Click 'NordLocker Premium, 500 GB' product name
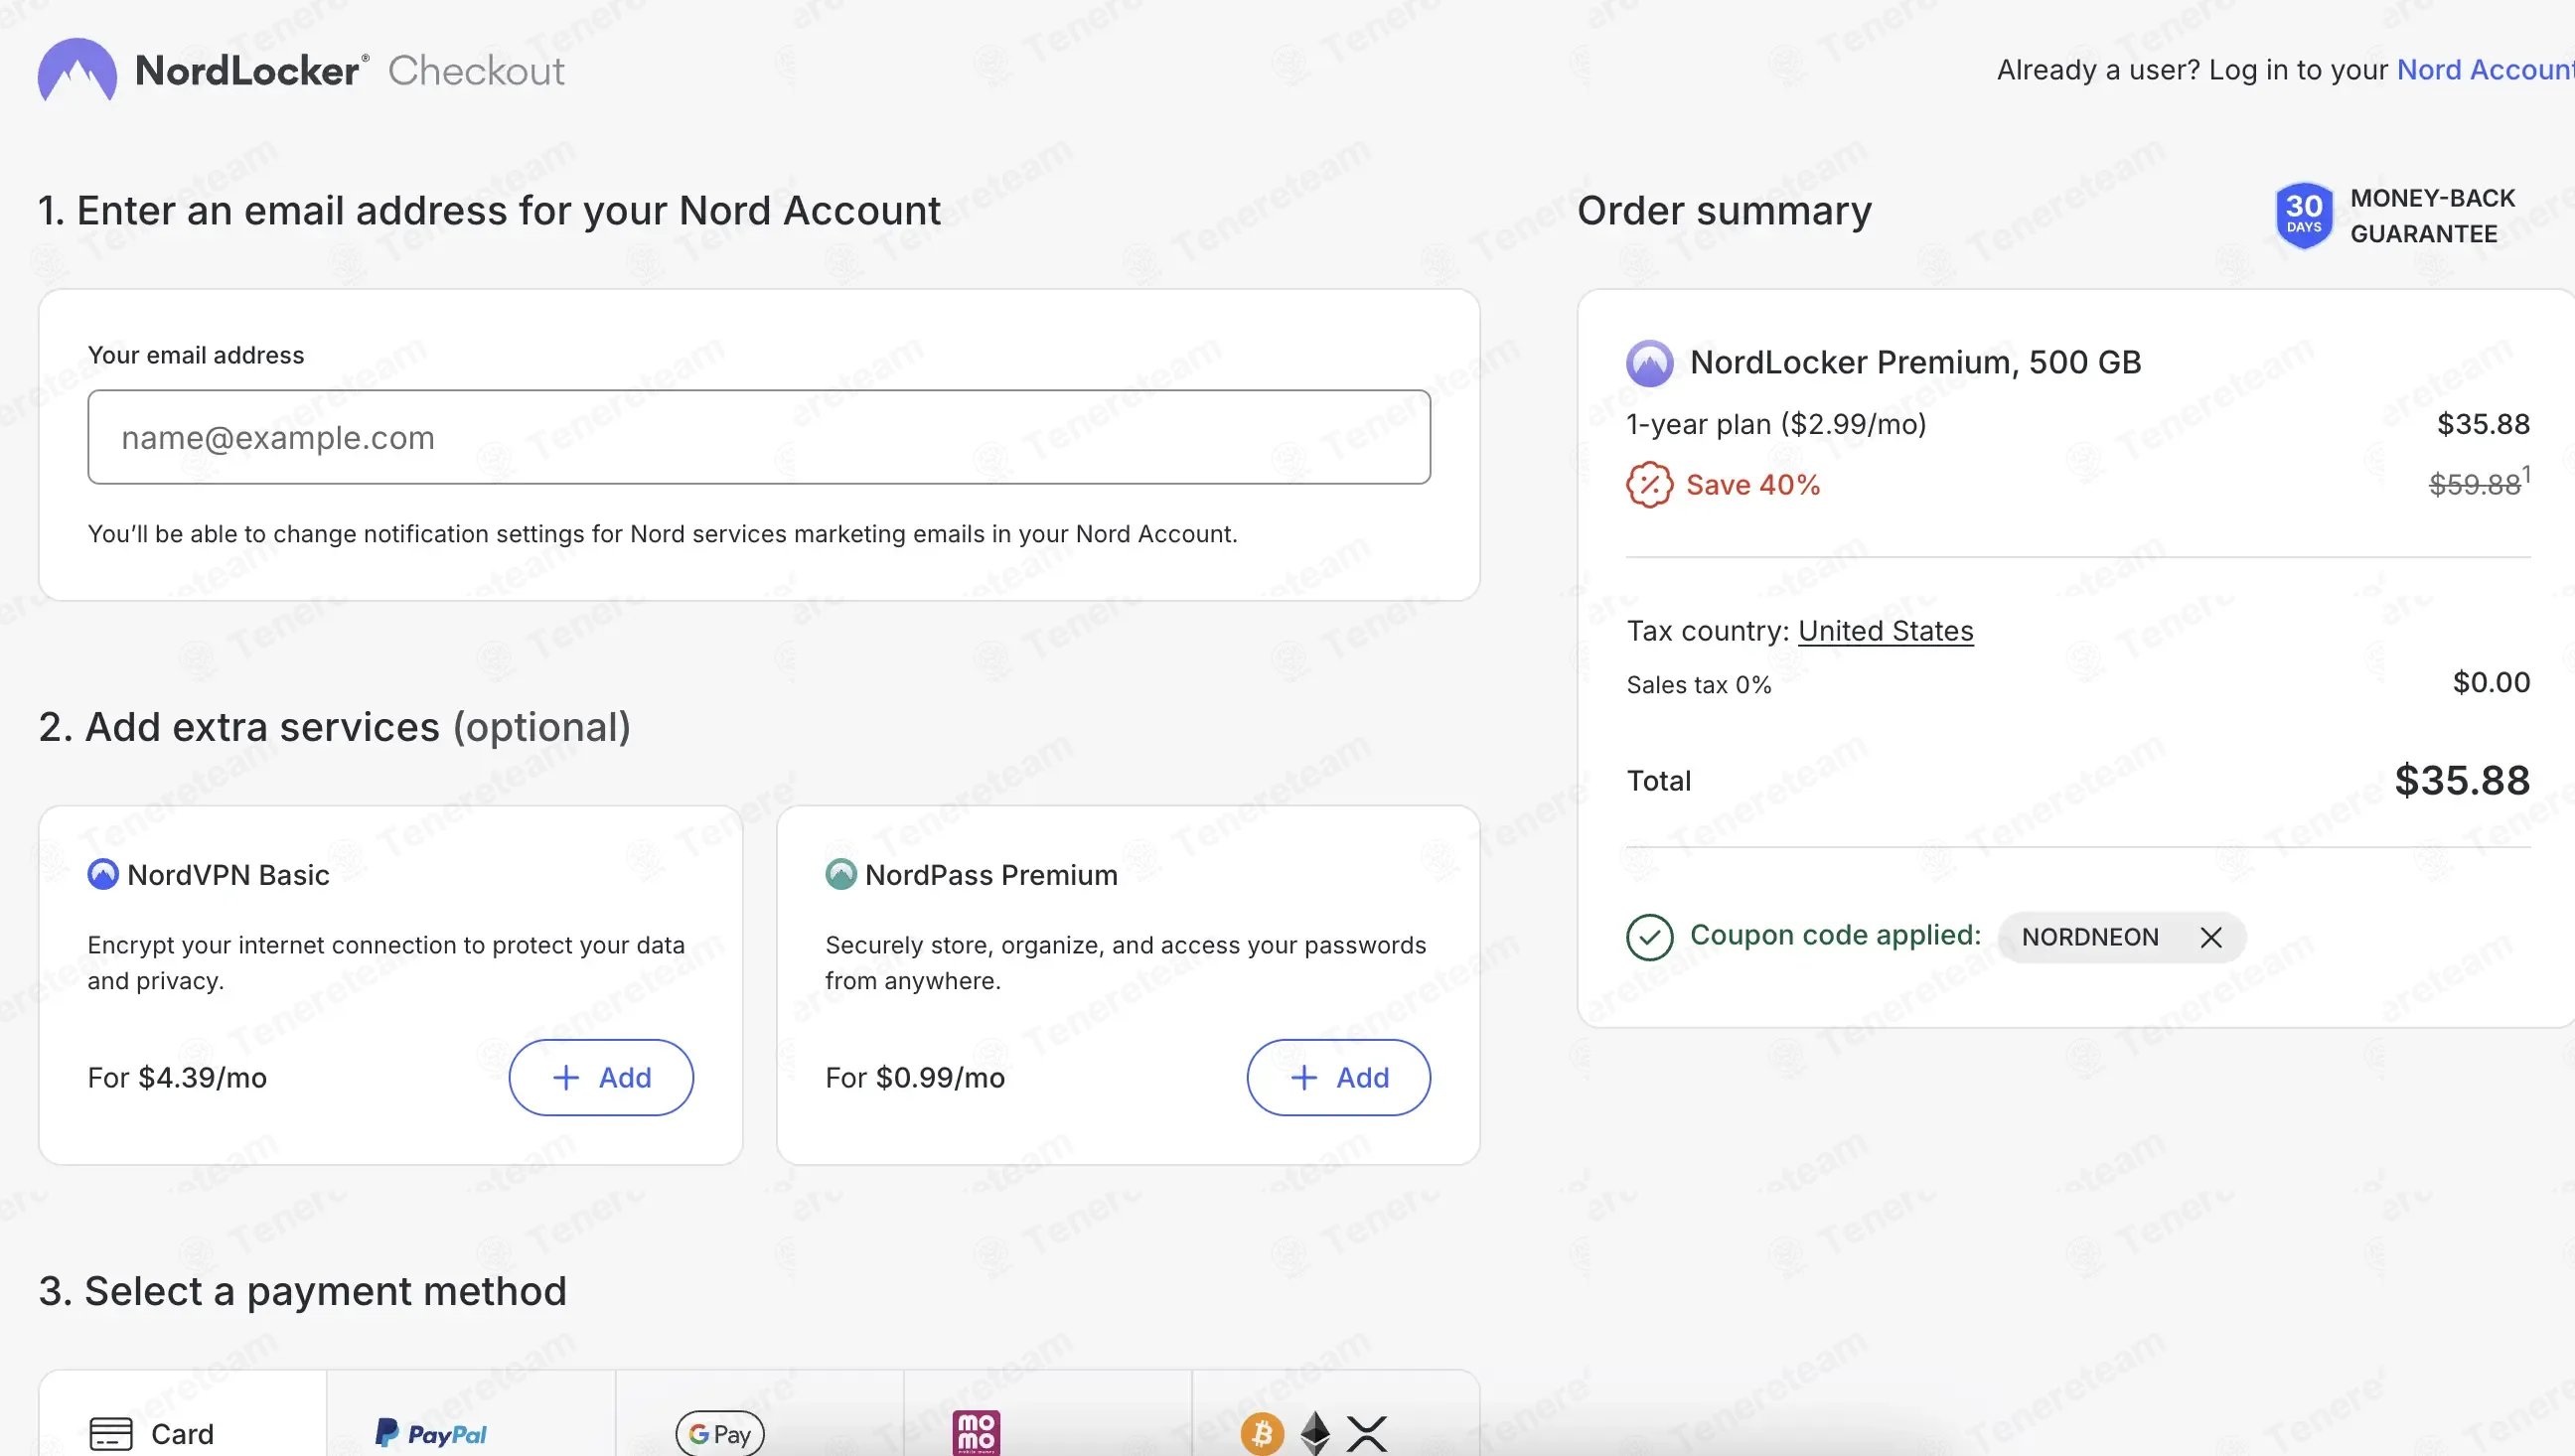This screenshot has height=1456, width=2575. pyautogui.click(x=1916, y=362)
